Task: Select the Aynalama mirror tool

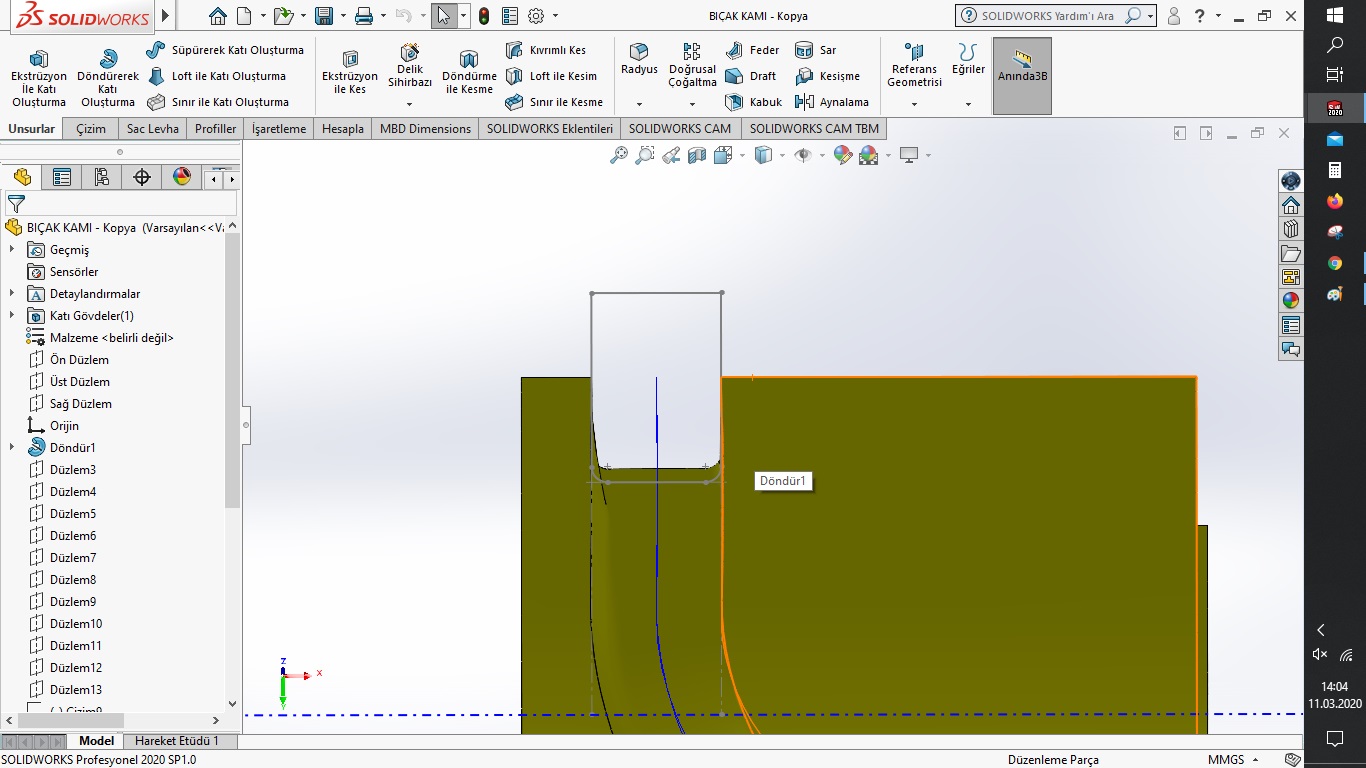Action: [832, 102]
